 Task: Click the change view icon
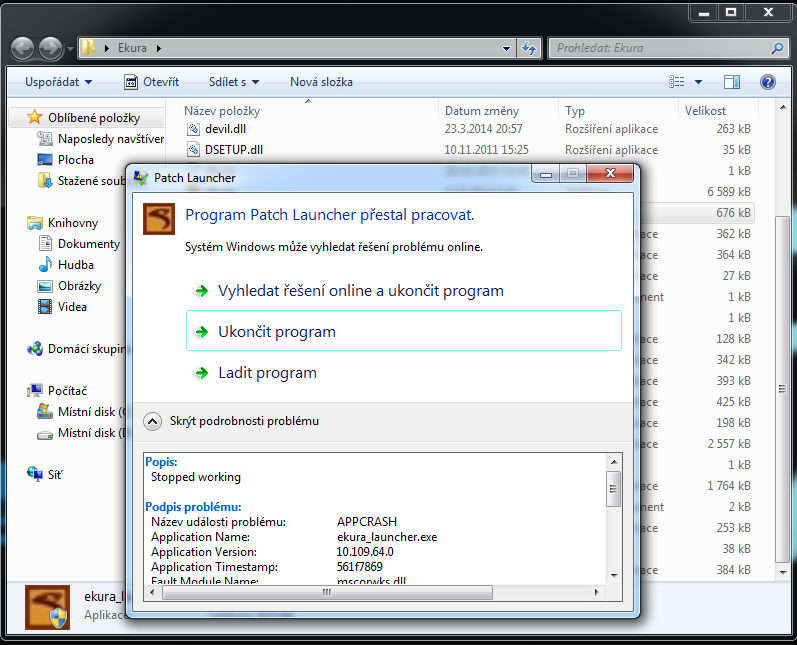pos(678,82)
